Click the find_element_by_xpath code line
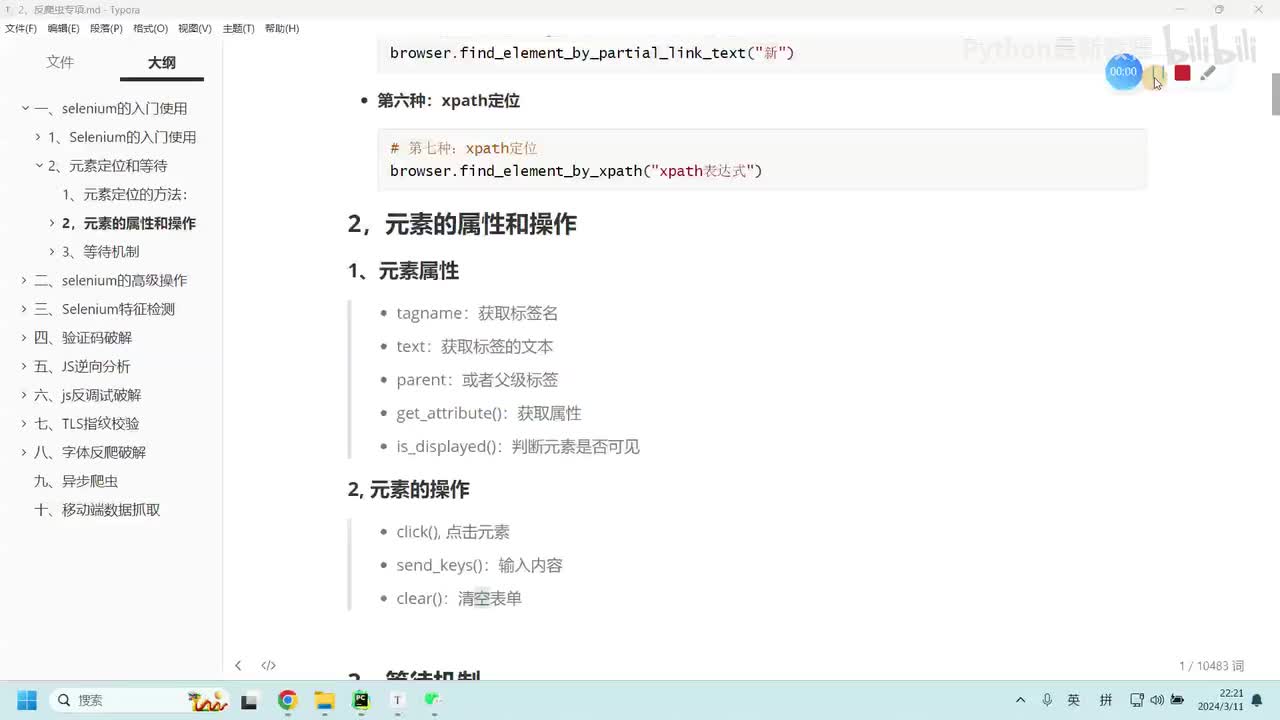 coord(576,171)
